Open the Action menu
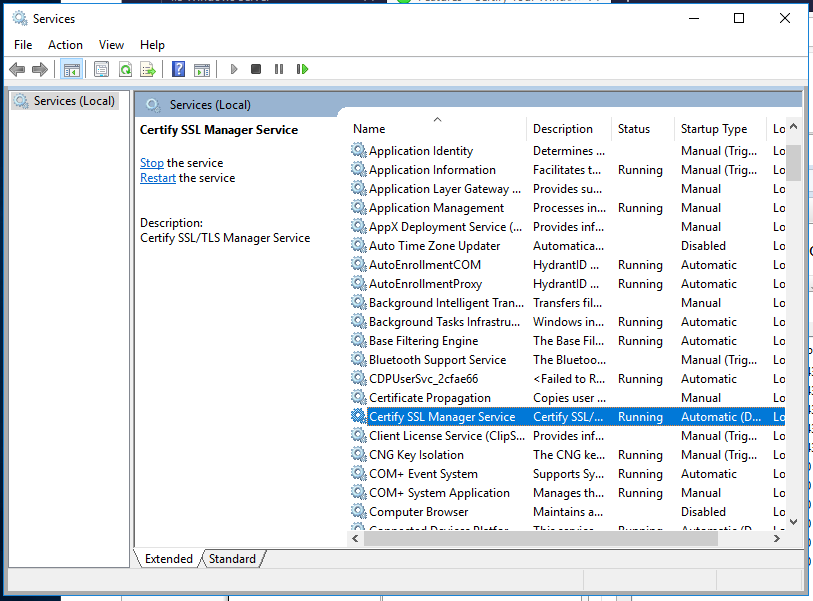813x601 pixels. (65, 45)
